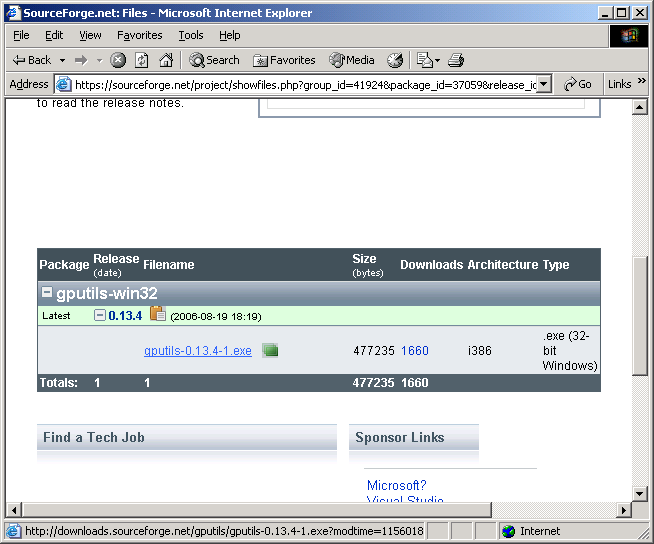Stop page loading with the Stop icon
The image size is (654, 544).
[x=118, y=60]
